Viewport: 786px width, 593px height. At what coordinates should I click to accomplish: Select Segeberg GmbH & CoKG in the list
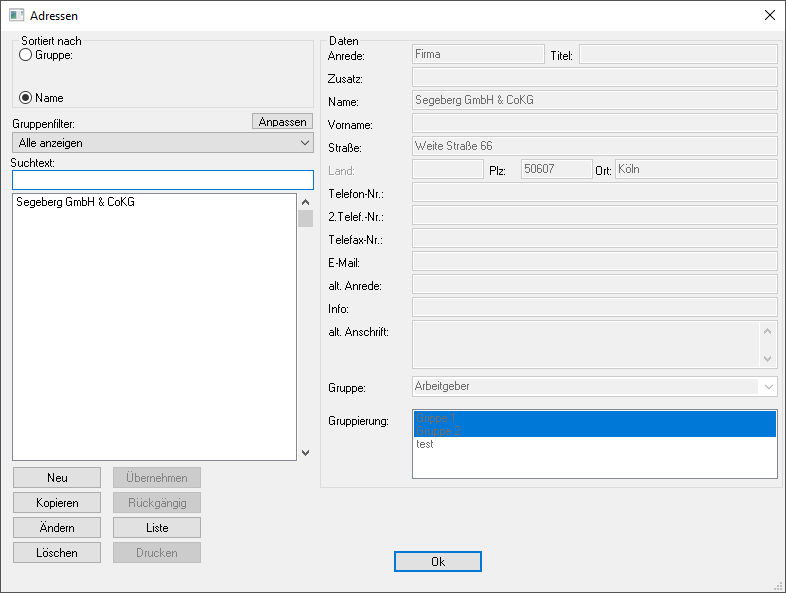[x=154, y=202]
